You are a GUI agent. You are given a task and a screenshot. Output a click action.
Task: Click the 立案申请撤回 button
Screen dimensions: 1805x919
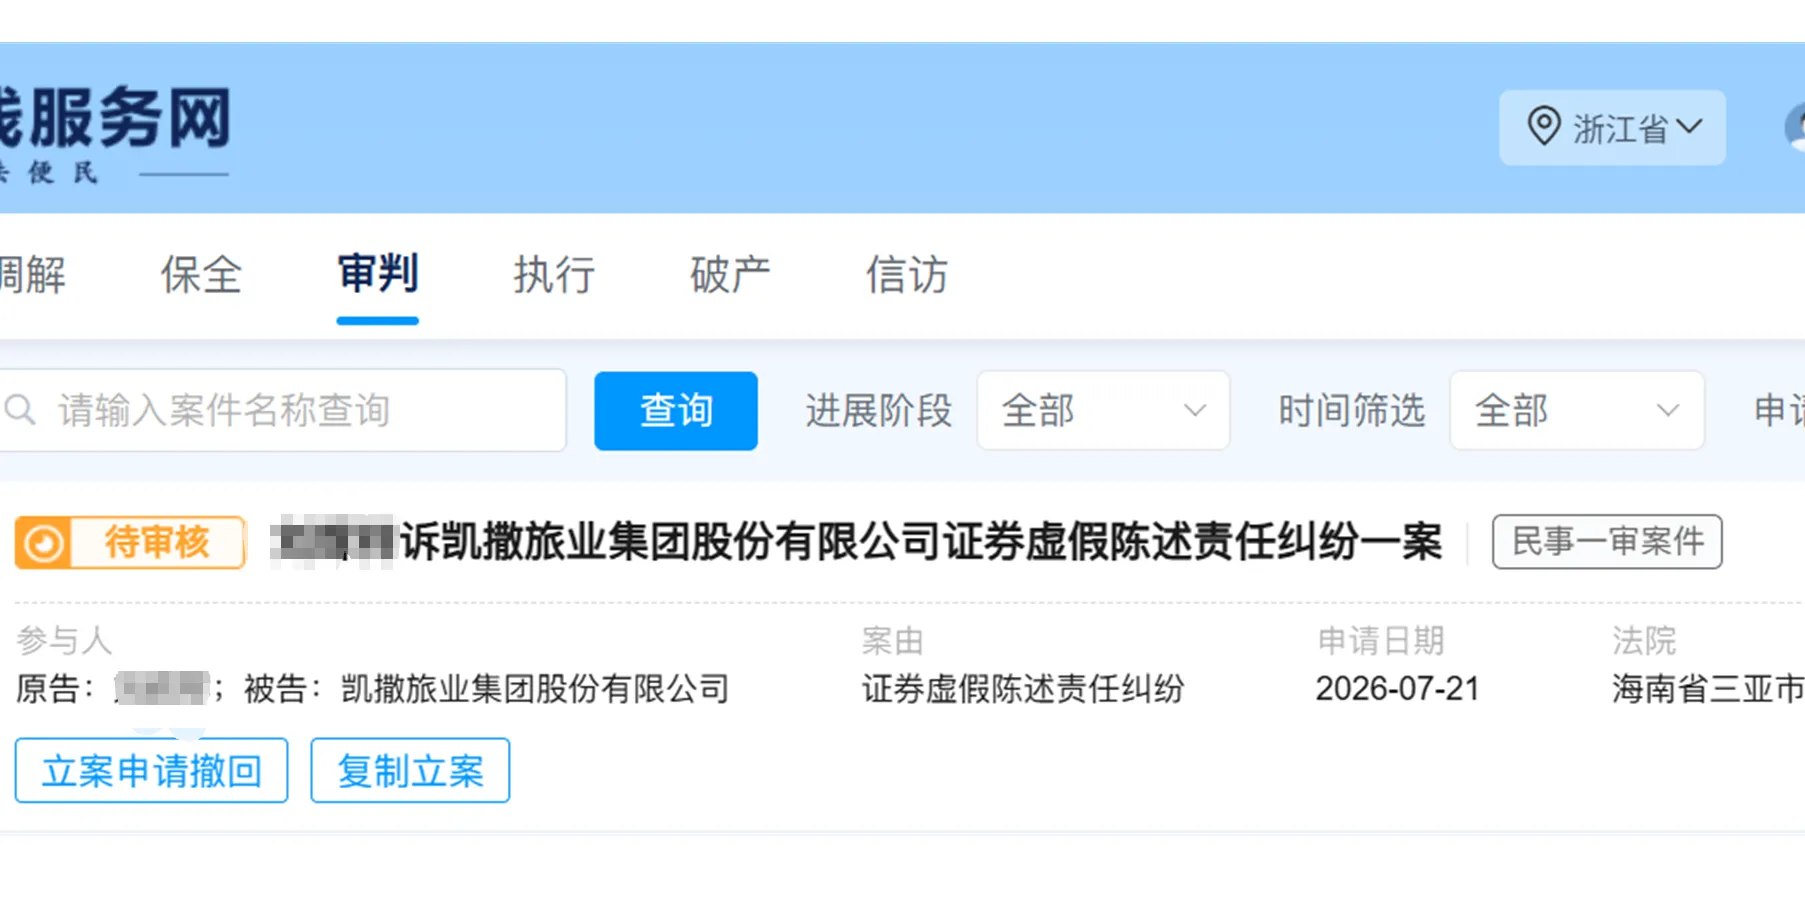coord(151,770)
